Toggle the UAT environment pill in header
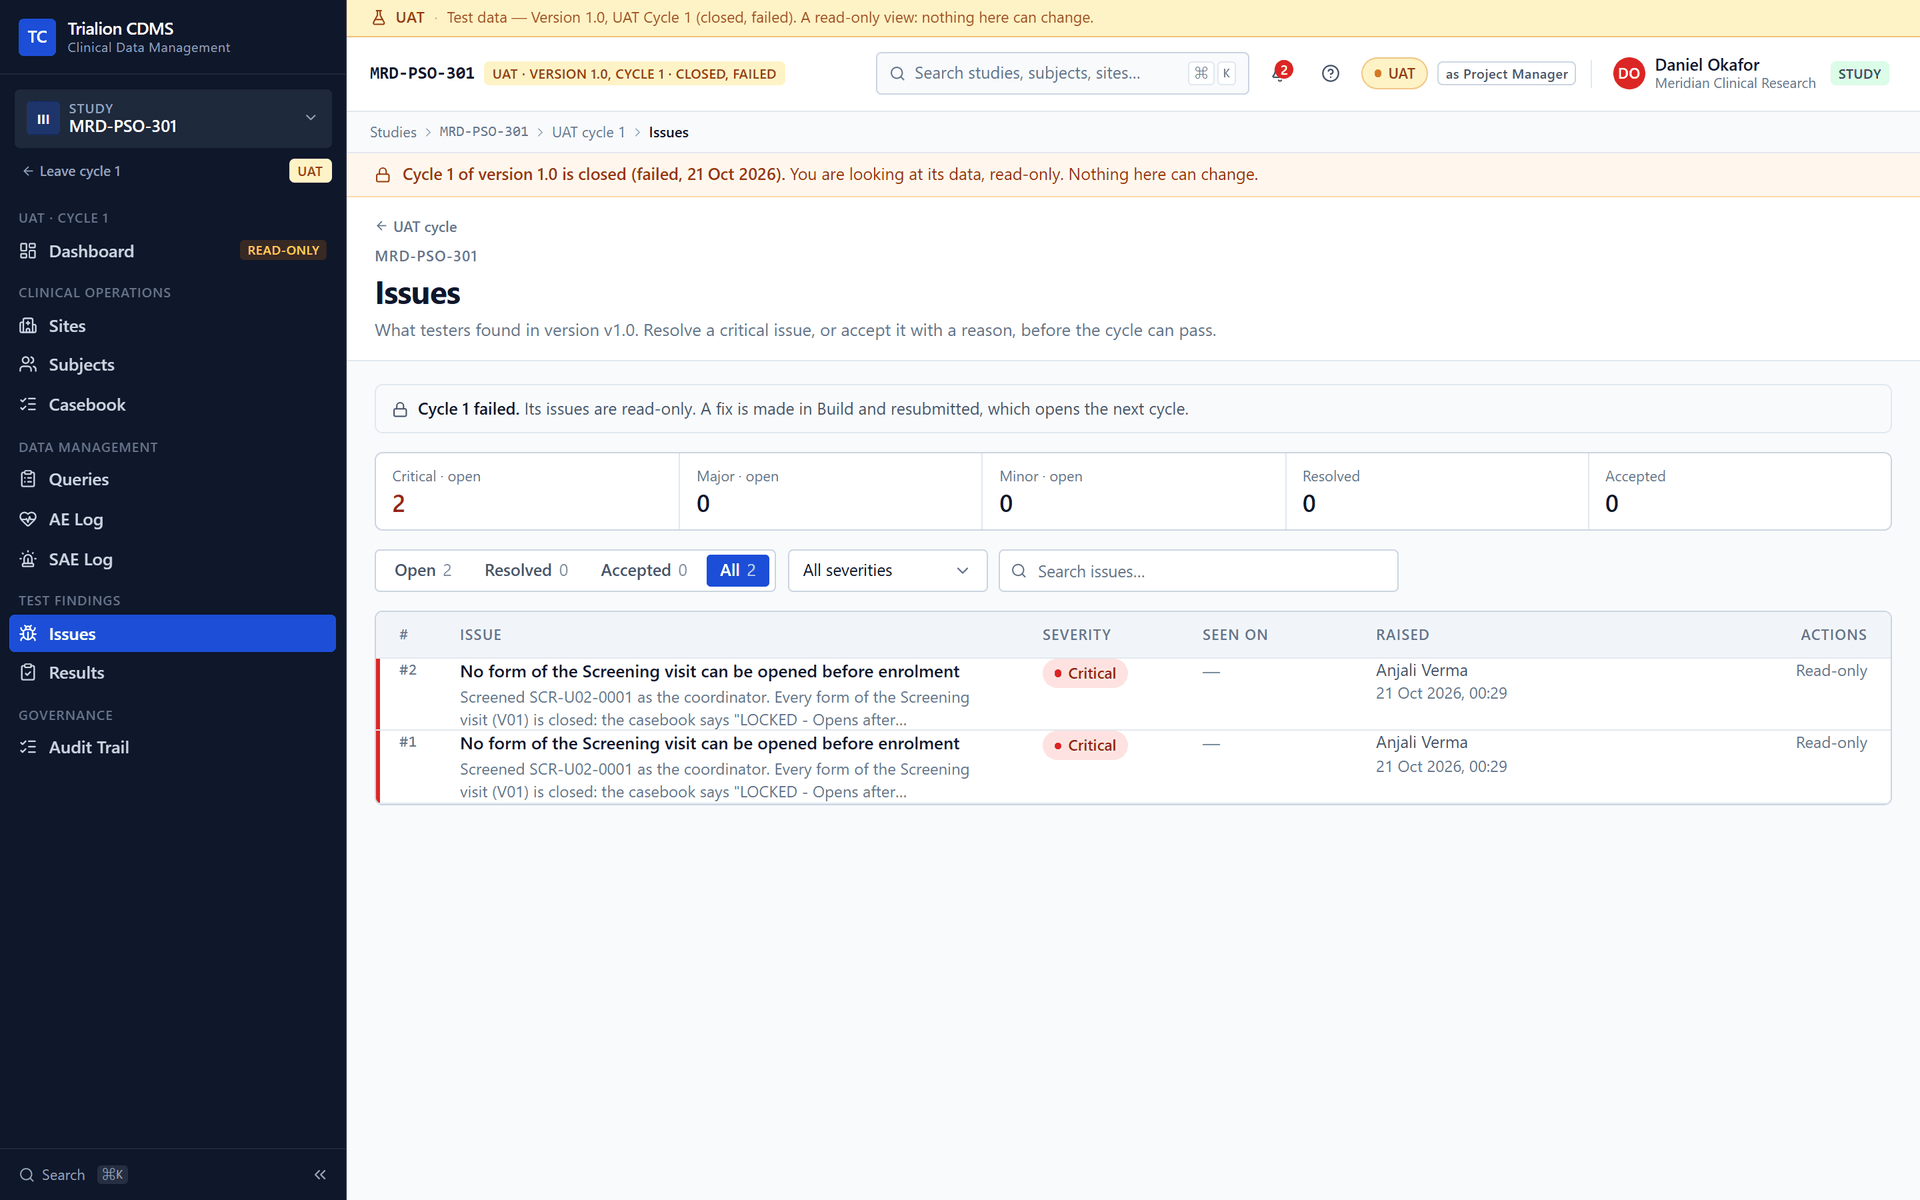 pyautogui.click(x=1394, y=74)
